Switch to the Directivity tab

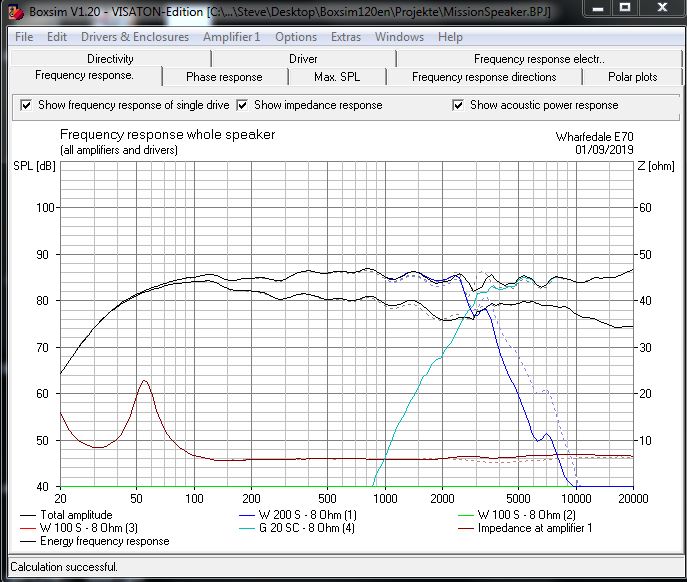(x=110, y=59)
